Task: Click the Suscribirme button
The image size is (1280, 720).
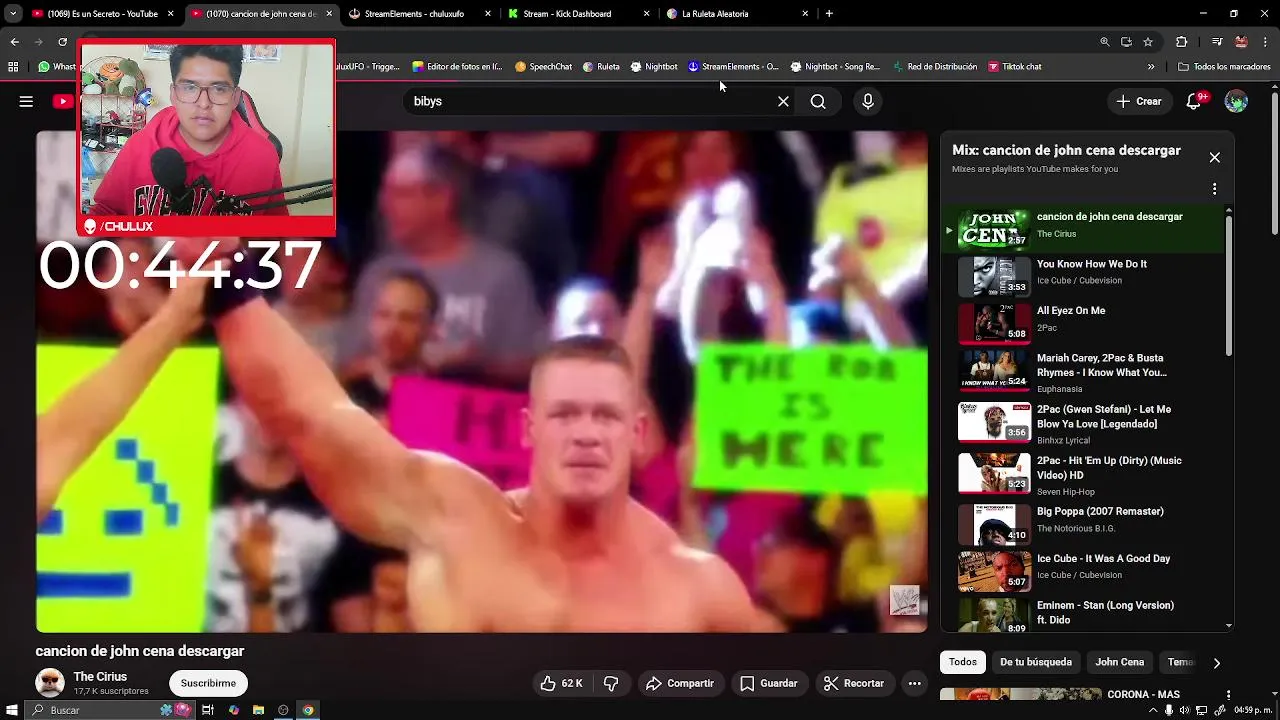Action: click(x=208, y=683)
